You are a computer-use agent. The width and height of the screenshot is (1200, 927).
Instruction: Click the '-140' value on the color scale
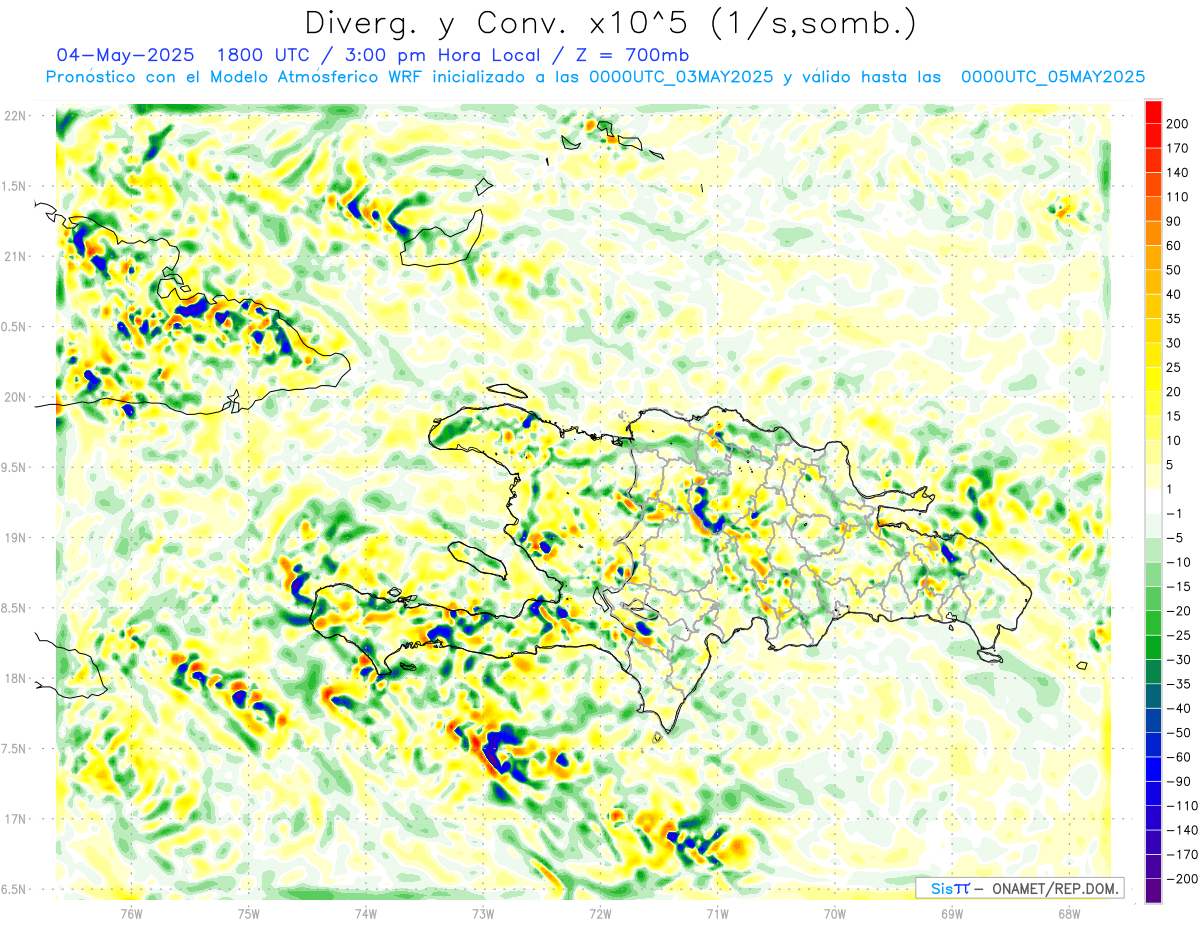click(x=1183, y=830)
